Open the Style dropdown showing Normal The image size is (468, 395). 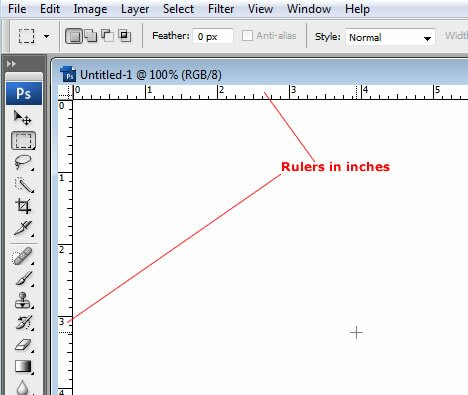tap(390, 37)
